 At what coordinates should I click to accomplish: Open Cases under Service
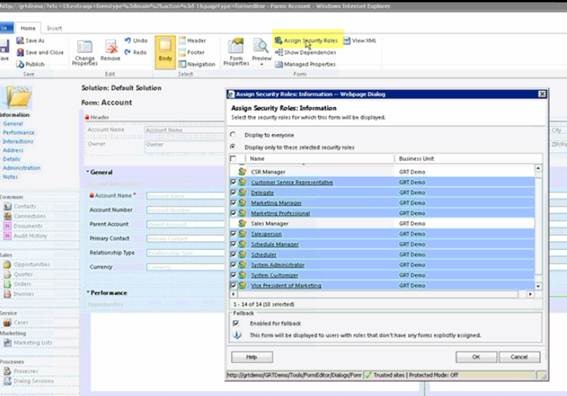point(16,322)
